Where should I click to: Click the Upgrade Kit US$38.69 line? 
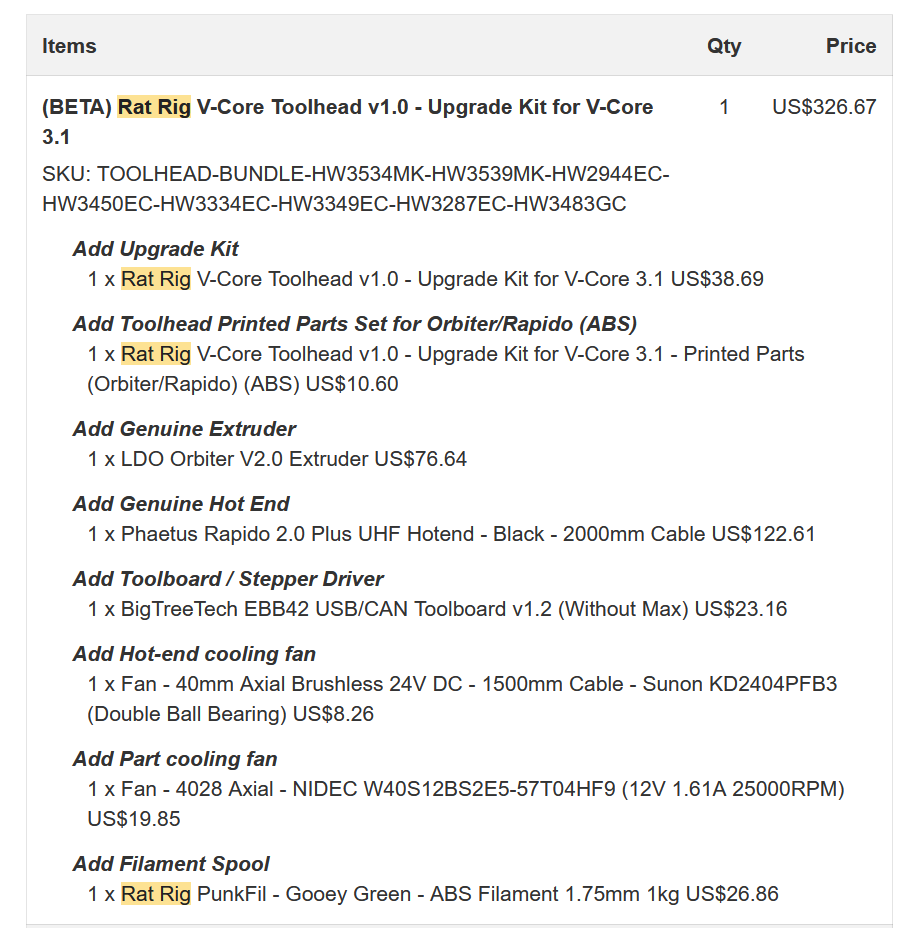(425, 279)
